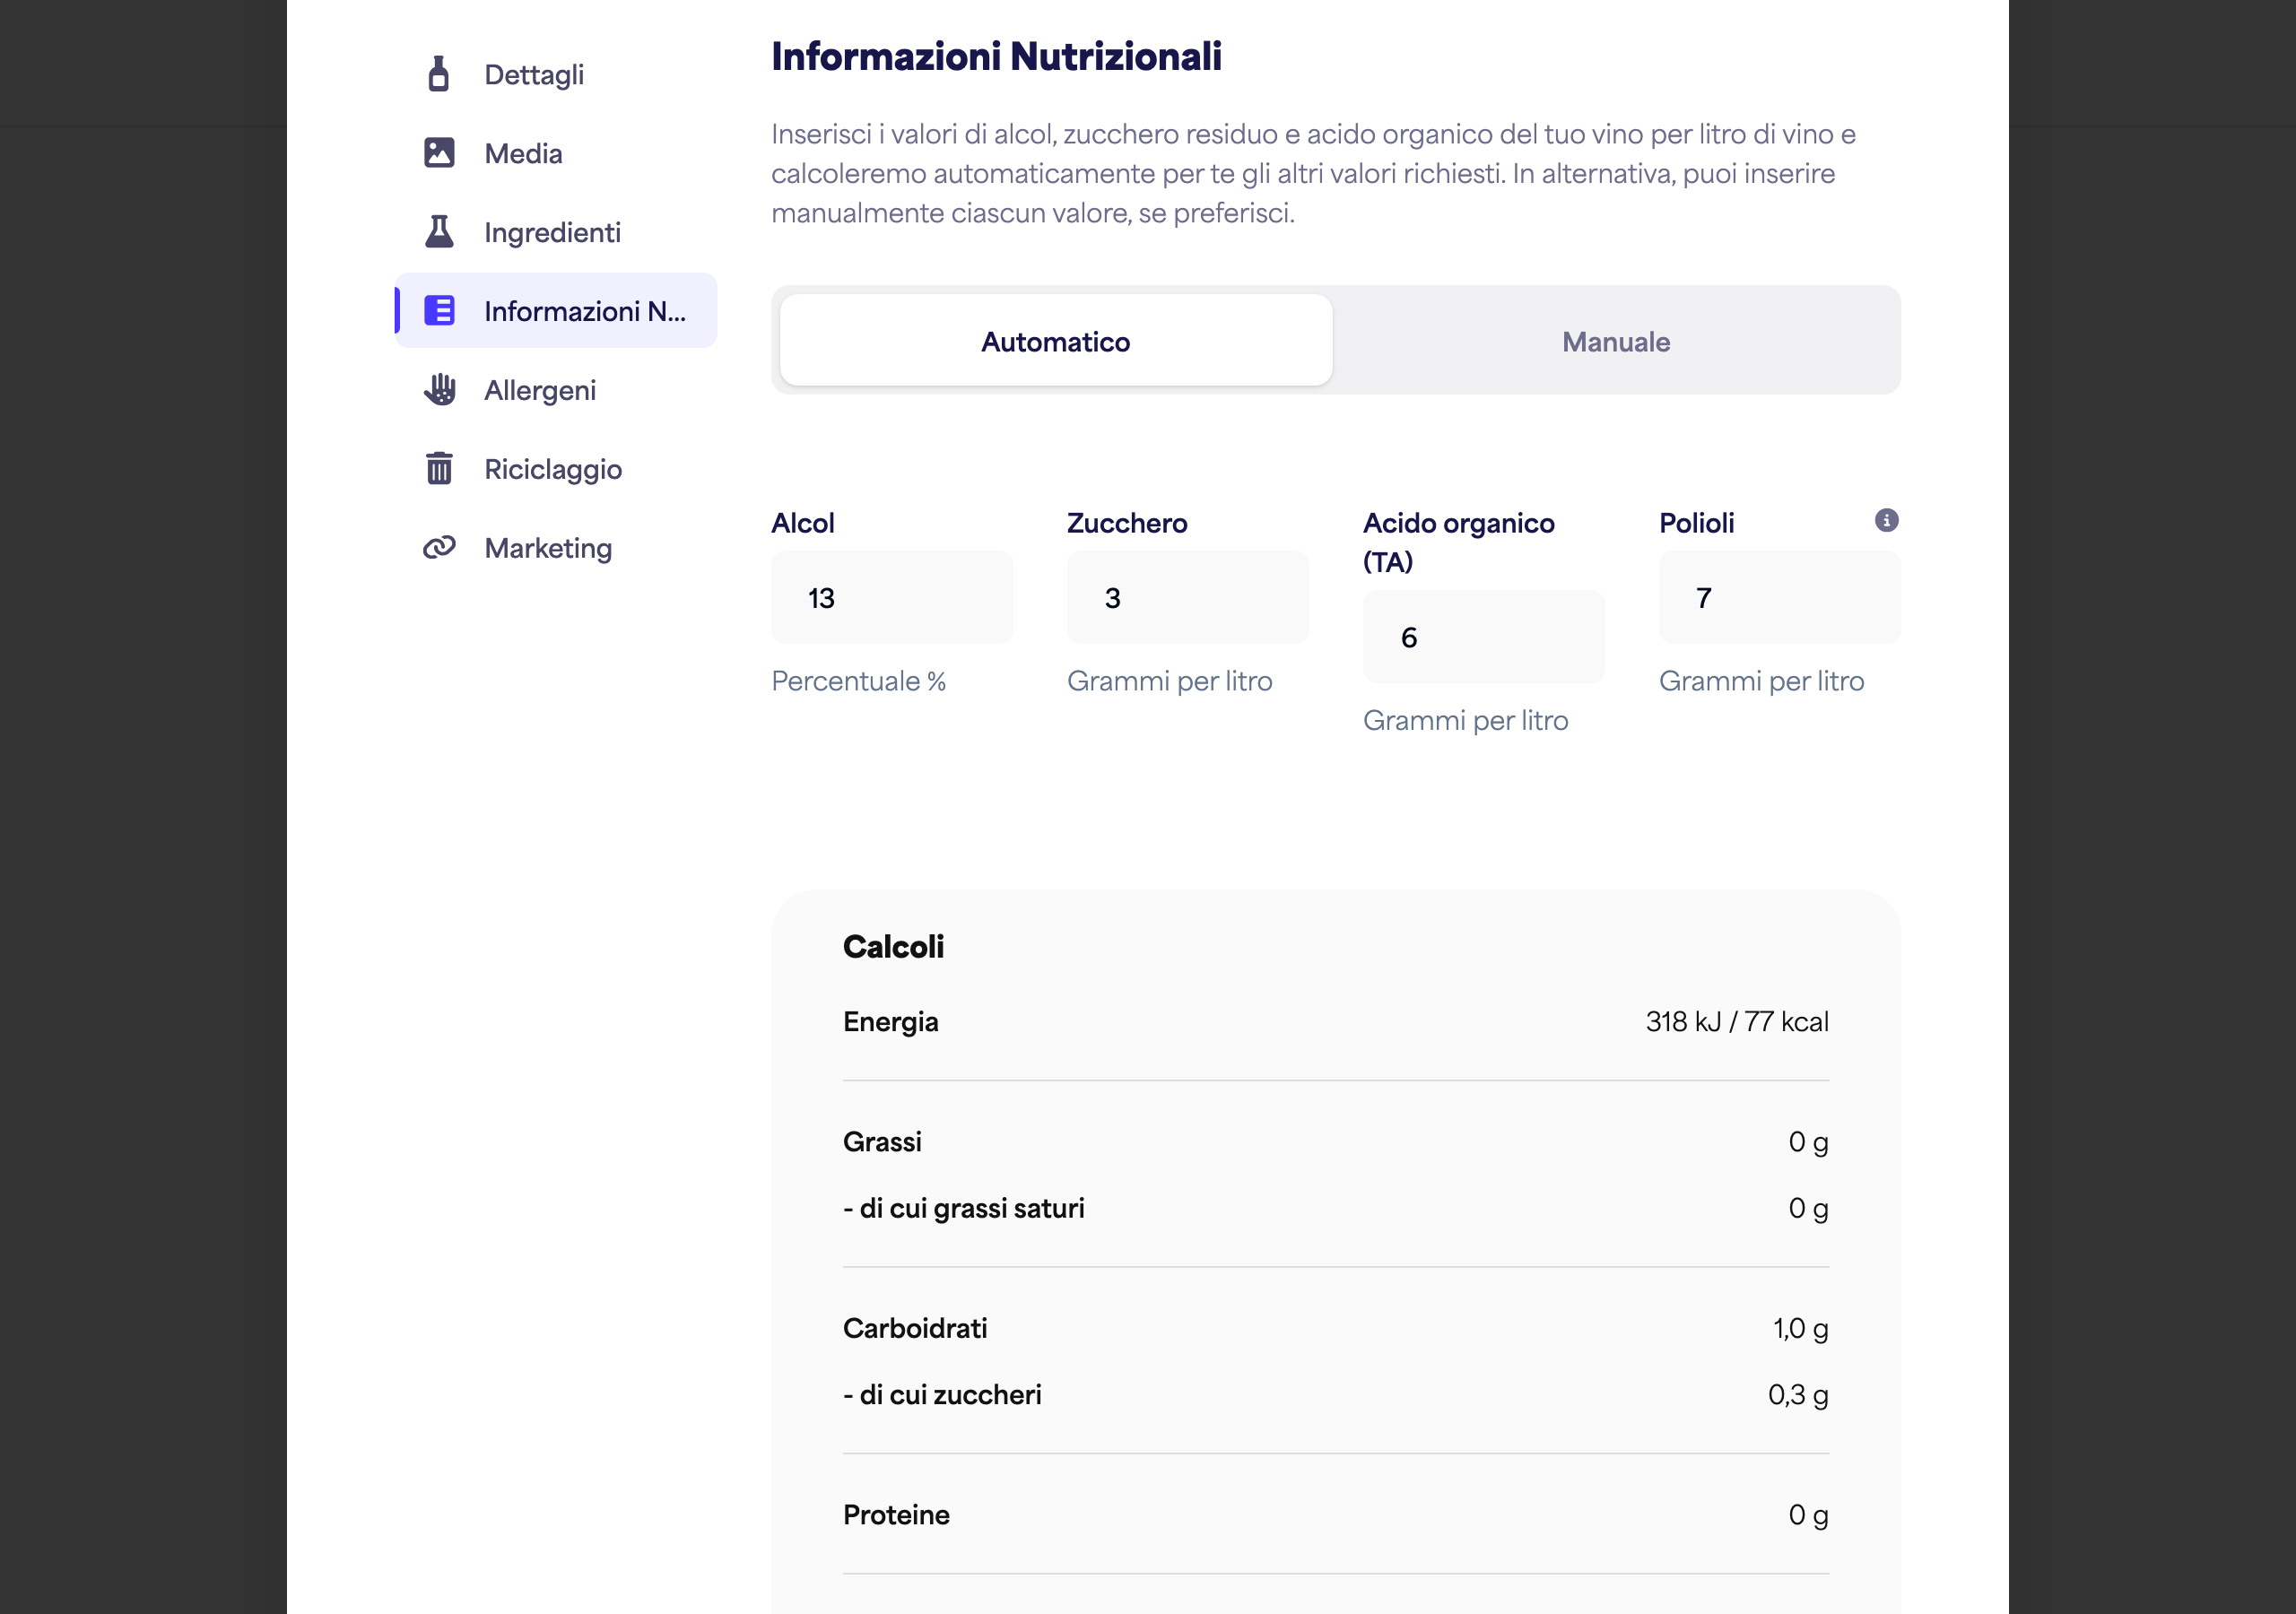This screenshot has width=2296, height=1614.
Task: Click the Zucchero grams input field
Action: point(1188,597)
